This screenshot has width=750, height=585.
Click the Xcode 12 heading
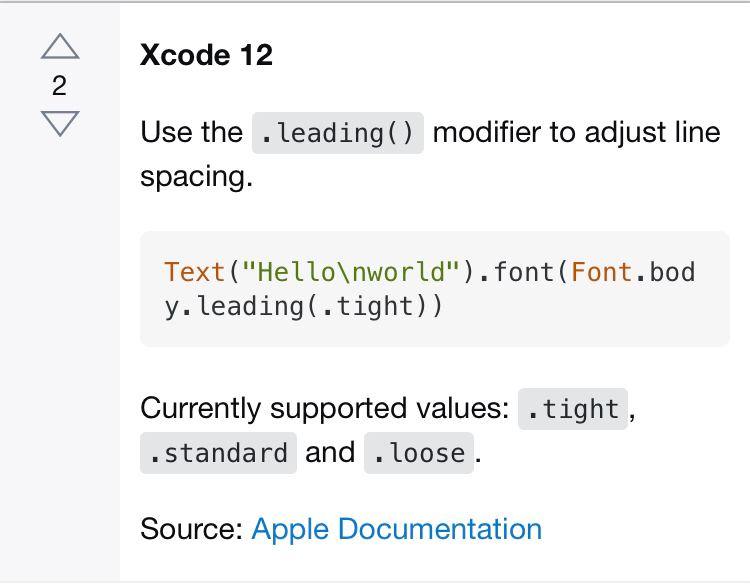pyautogui.click(x=206, y=55)
